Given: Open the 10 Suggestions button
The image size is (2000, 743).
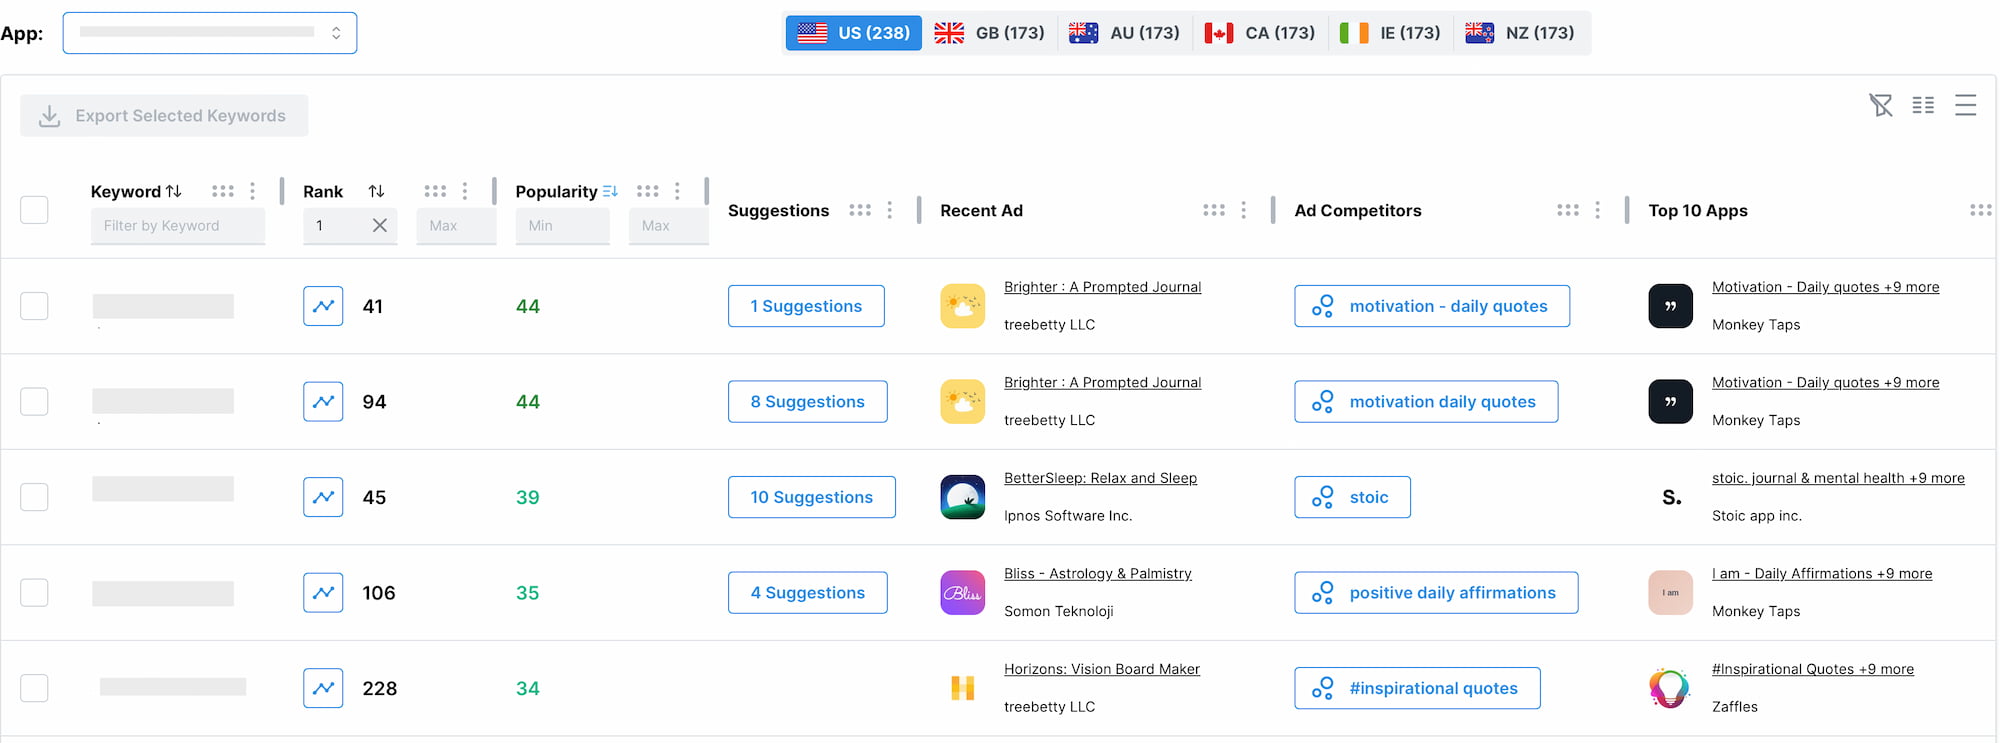Looking at the screenshot, I should (x=812, y=497).
